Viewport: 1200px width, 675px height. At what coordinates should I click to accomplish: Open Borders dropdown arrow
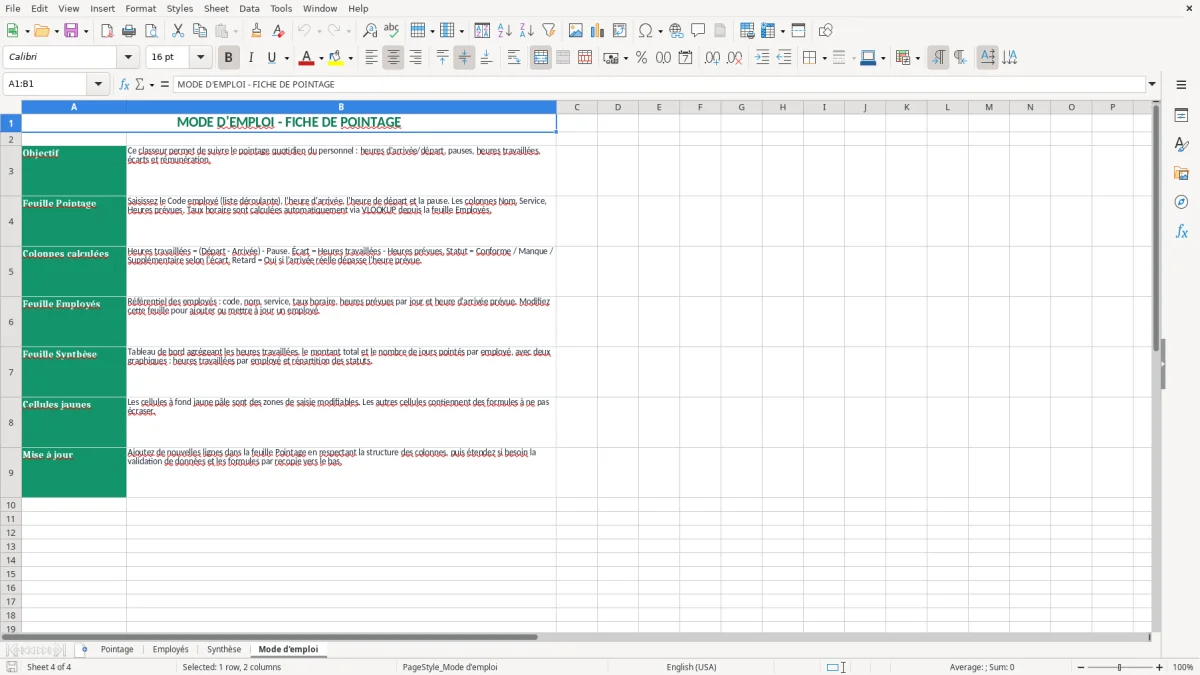point(824,58)
